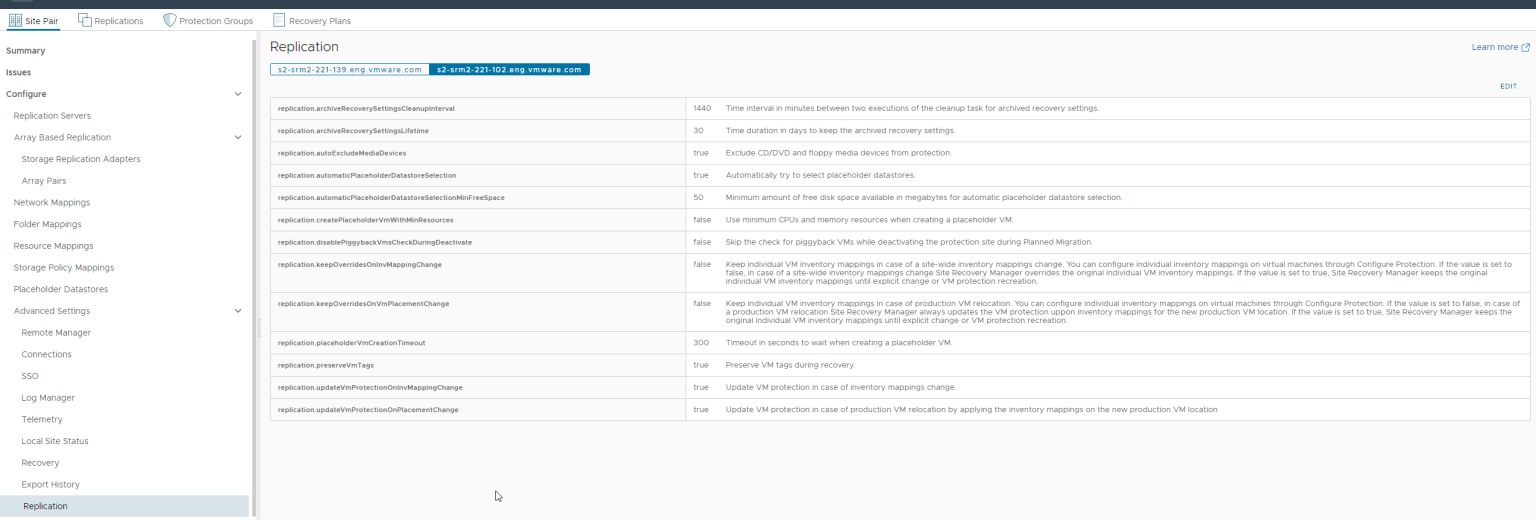Click the Recovery Plans document icon

click(x=279, y=20)
